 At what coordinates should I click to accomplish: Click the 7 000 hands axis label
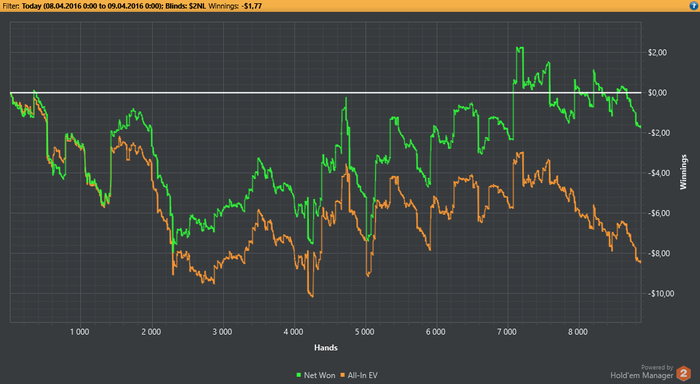[507, 332]
